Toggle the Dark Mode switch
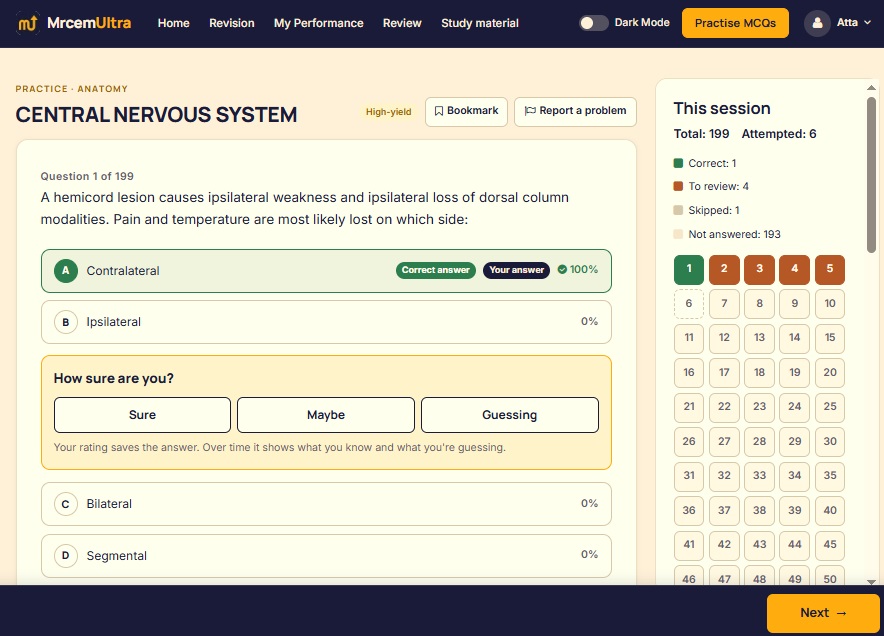 (x=594, y=23)
